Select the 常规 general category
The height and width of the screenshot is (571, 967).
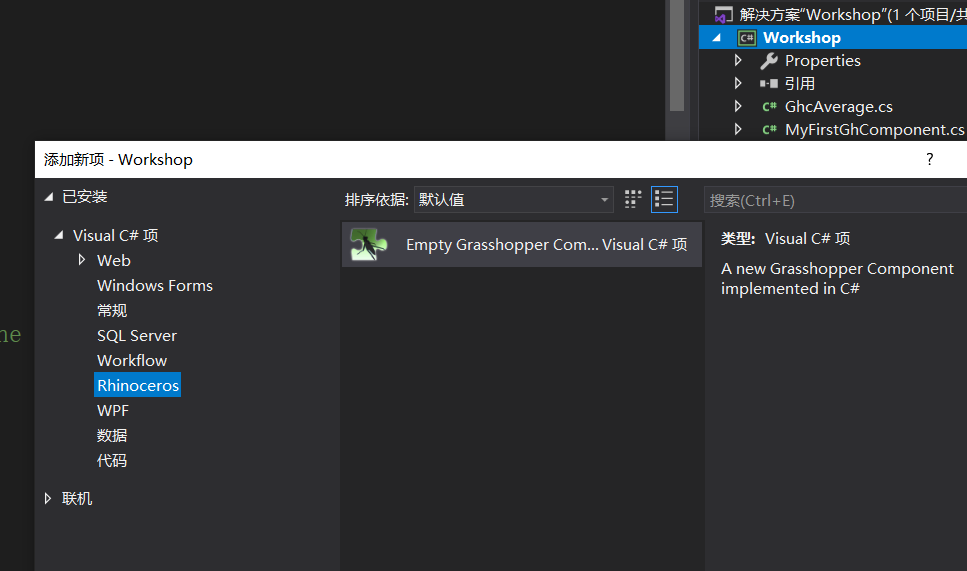click(112, 310)
